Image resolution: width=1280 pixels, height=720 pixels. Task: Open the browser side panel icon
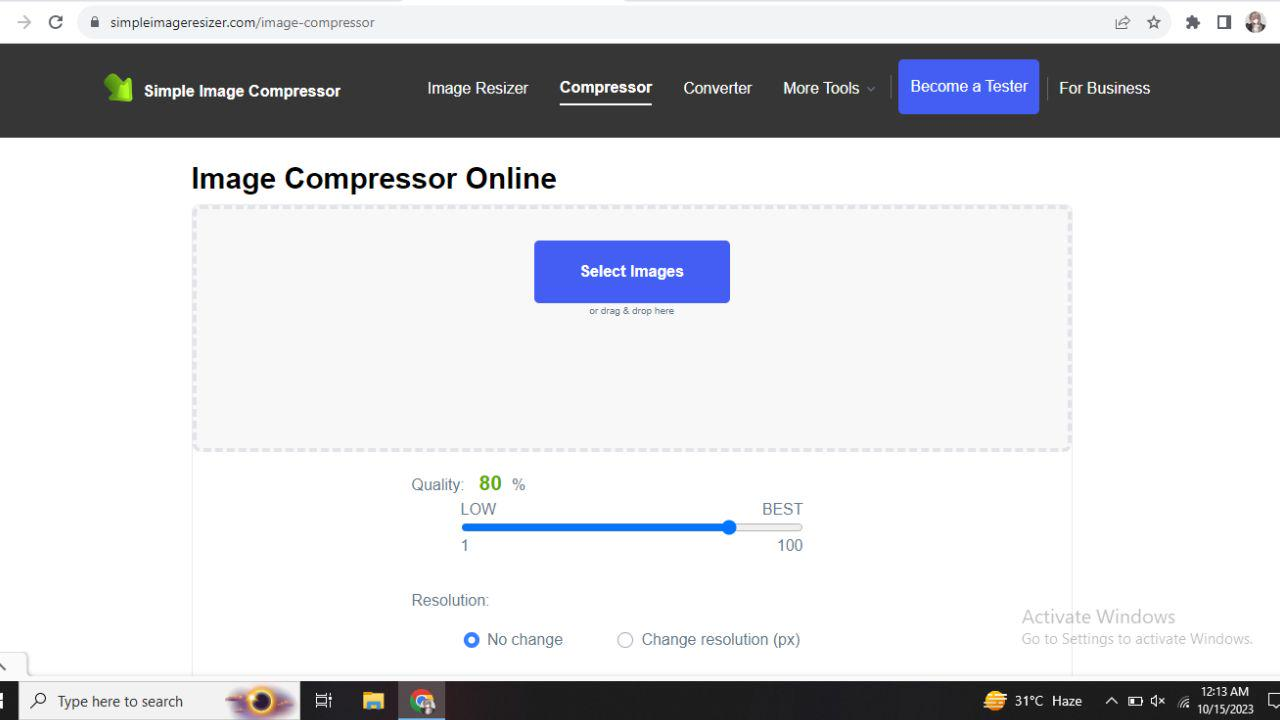(x=1224, y=21)
